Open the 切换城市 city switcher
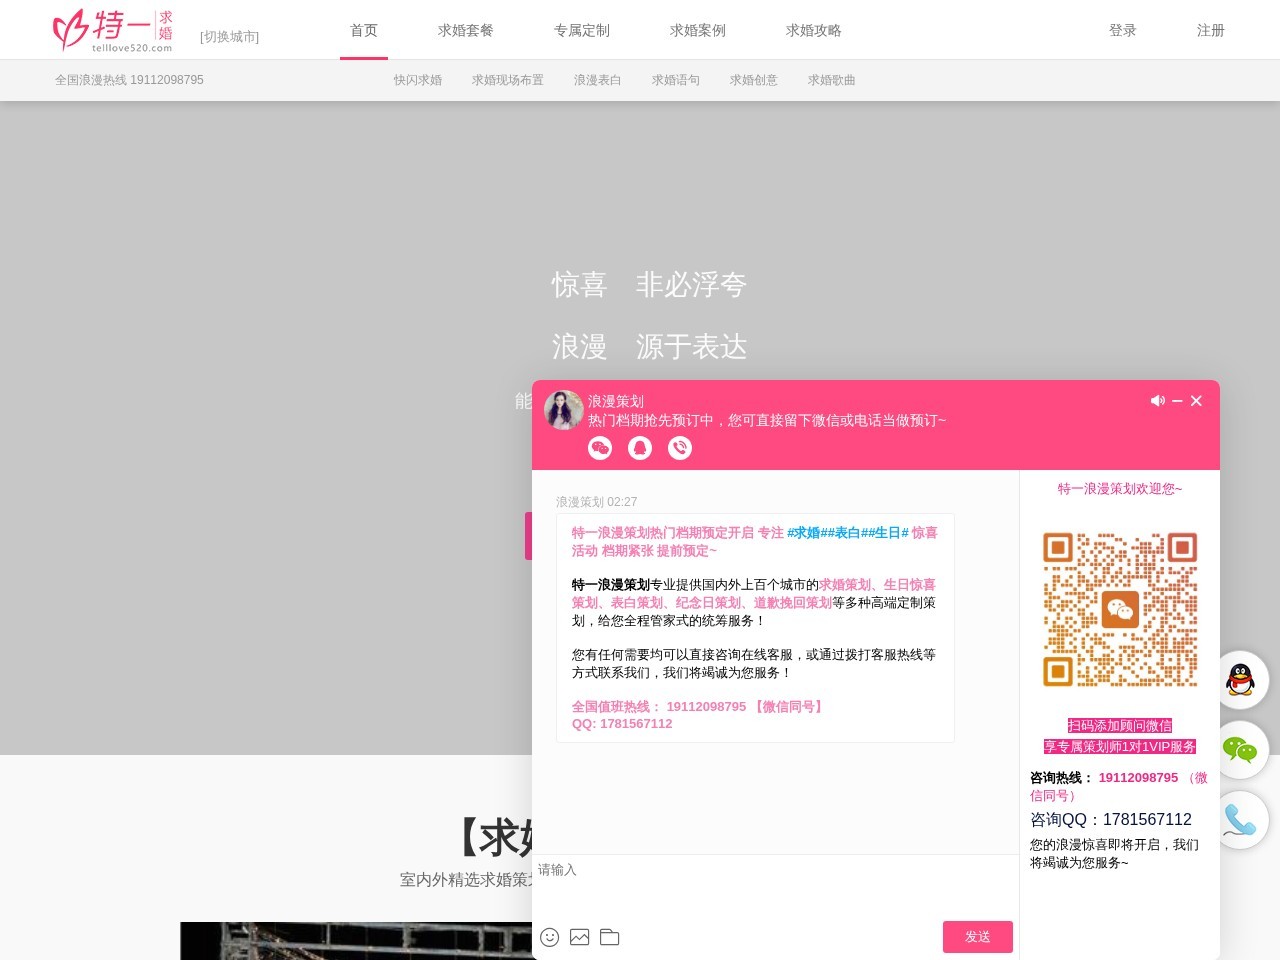This screenshot has width=1280, height=960. tap(229, 36)
